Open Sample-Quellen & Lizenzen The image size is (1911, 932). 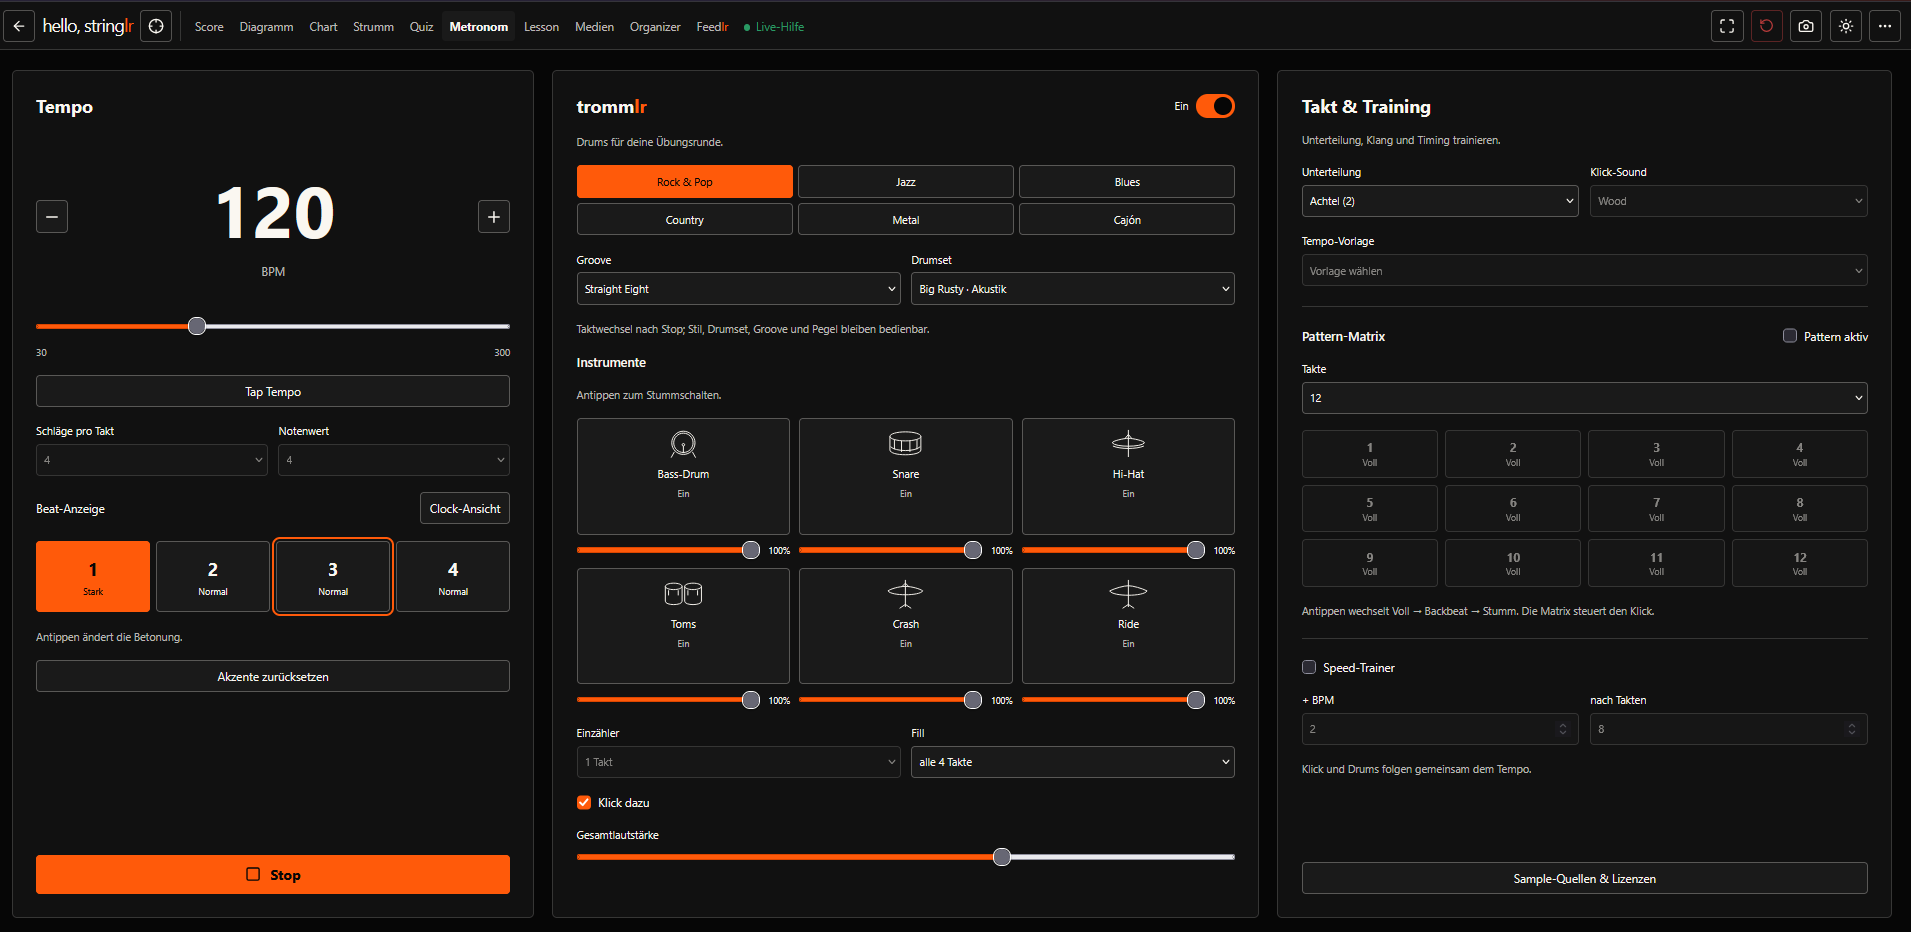point(1585,878)
